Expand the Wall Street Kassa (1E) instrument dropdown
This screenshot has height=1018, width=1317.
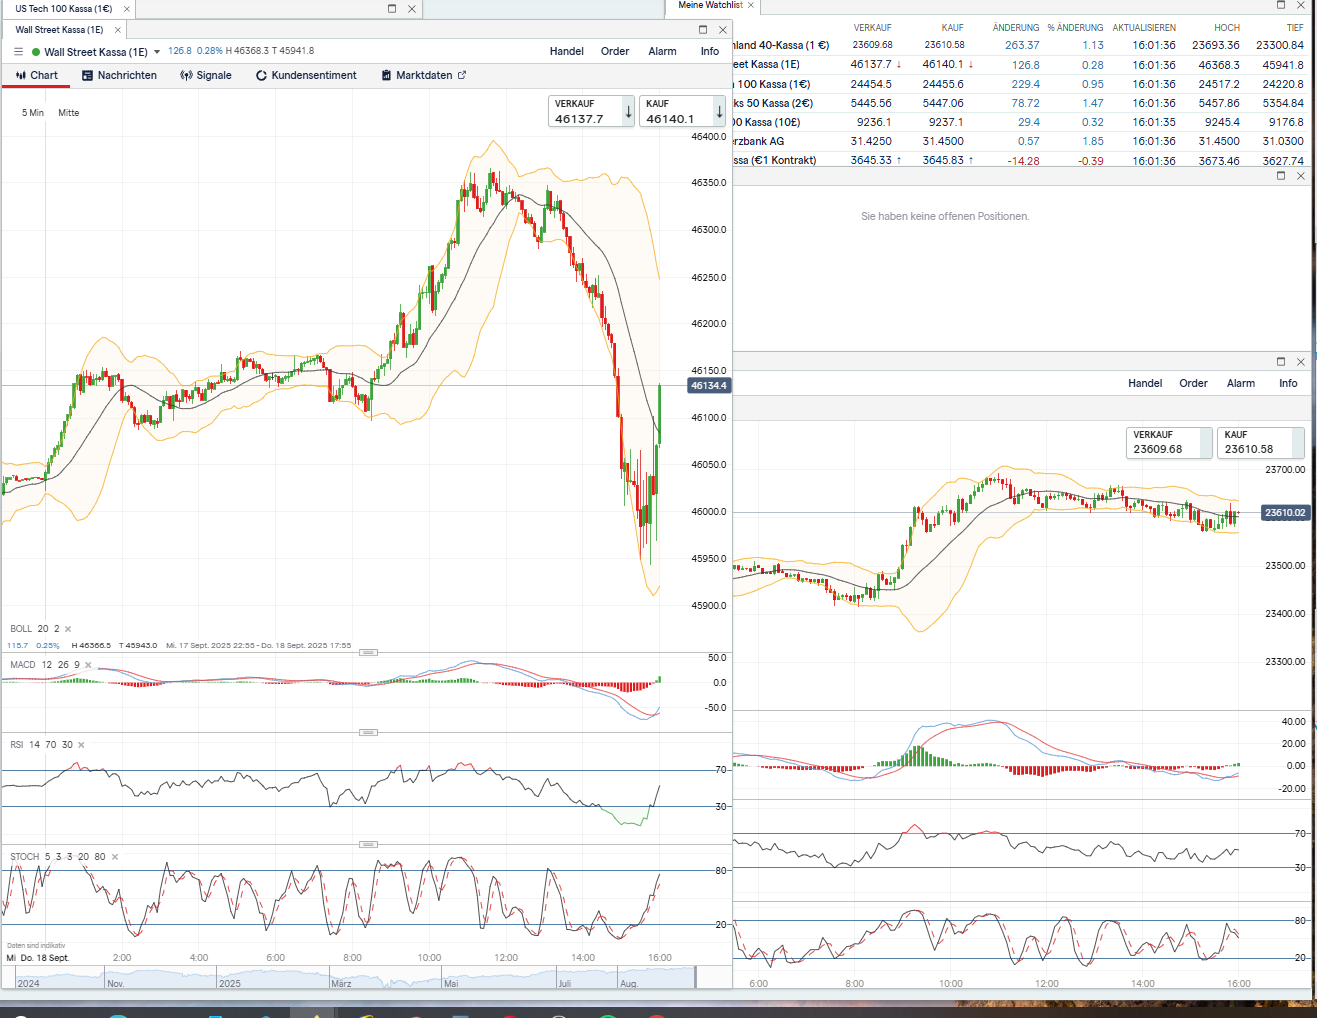157,52
